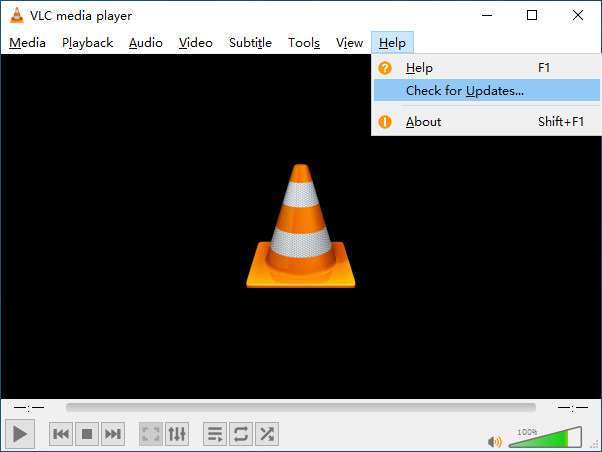Skip to next media track
This screenshot has height=452, width=602.
tap(113, 434)
